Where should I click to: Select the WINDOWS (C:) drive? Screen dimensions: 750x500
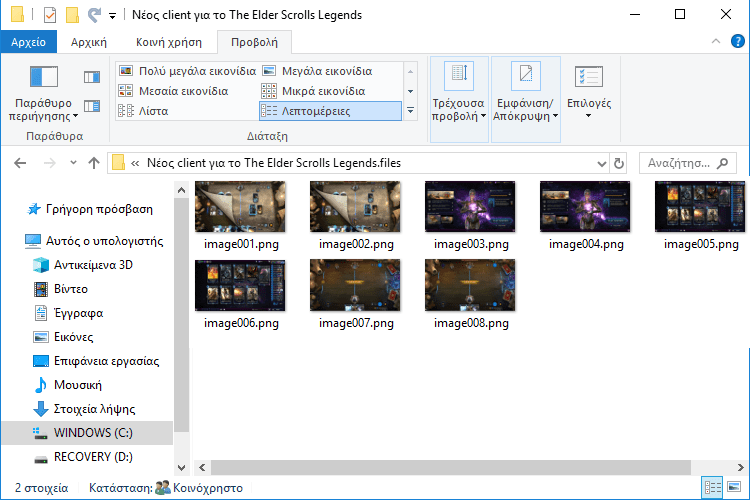point(88,433)
